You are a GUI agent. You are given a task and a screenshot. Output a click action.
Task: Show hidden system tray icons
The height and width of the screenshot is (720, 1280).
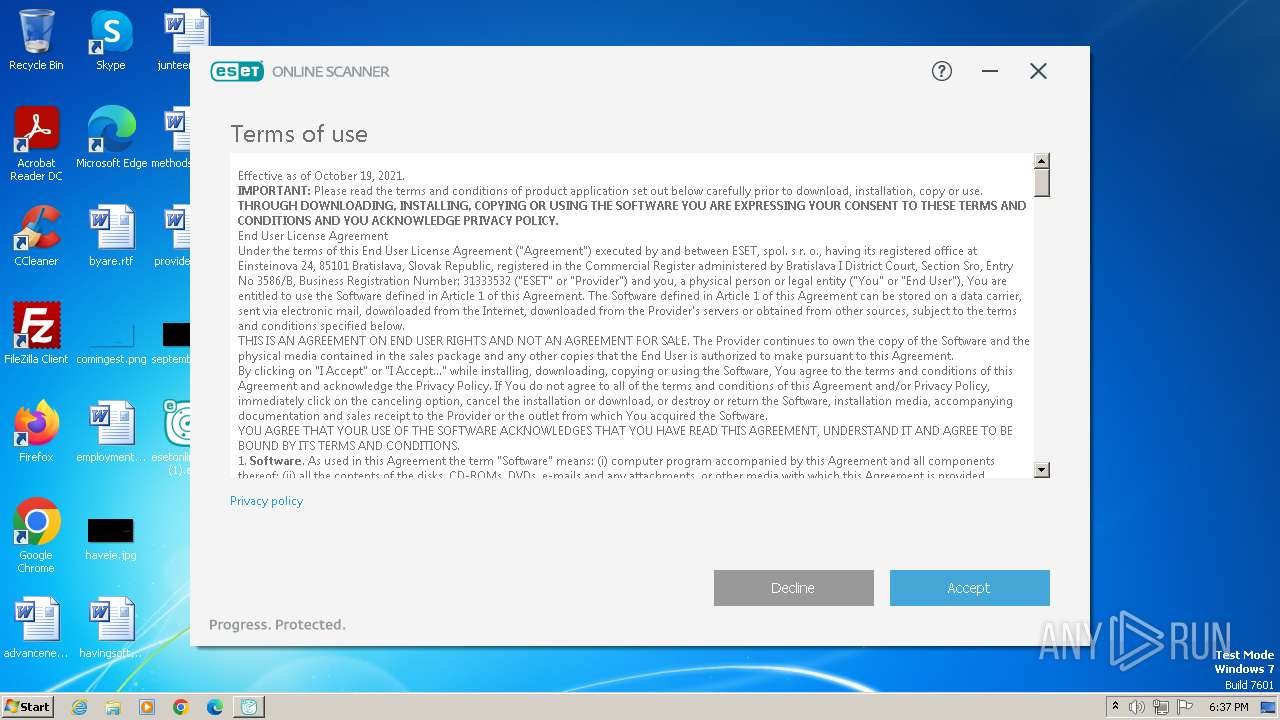(x=1115, y=707)
